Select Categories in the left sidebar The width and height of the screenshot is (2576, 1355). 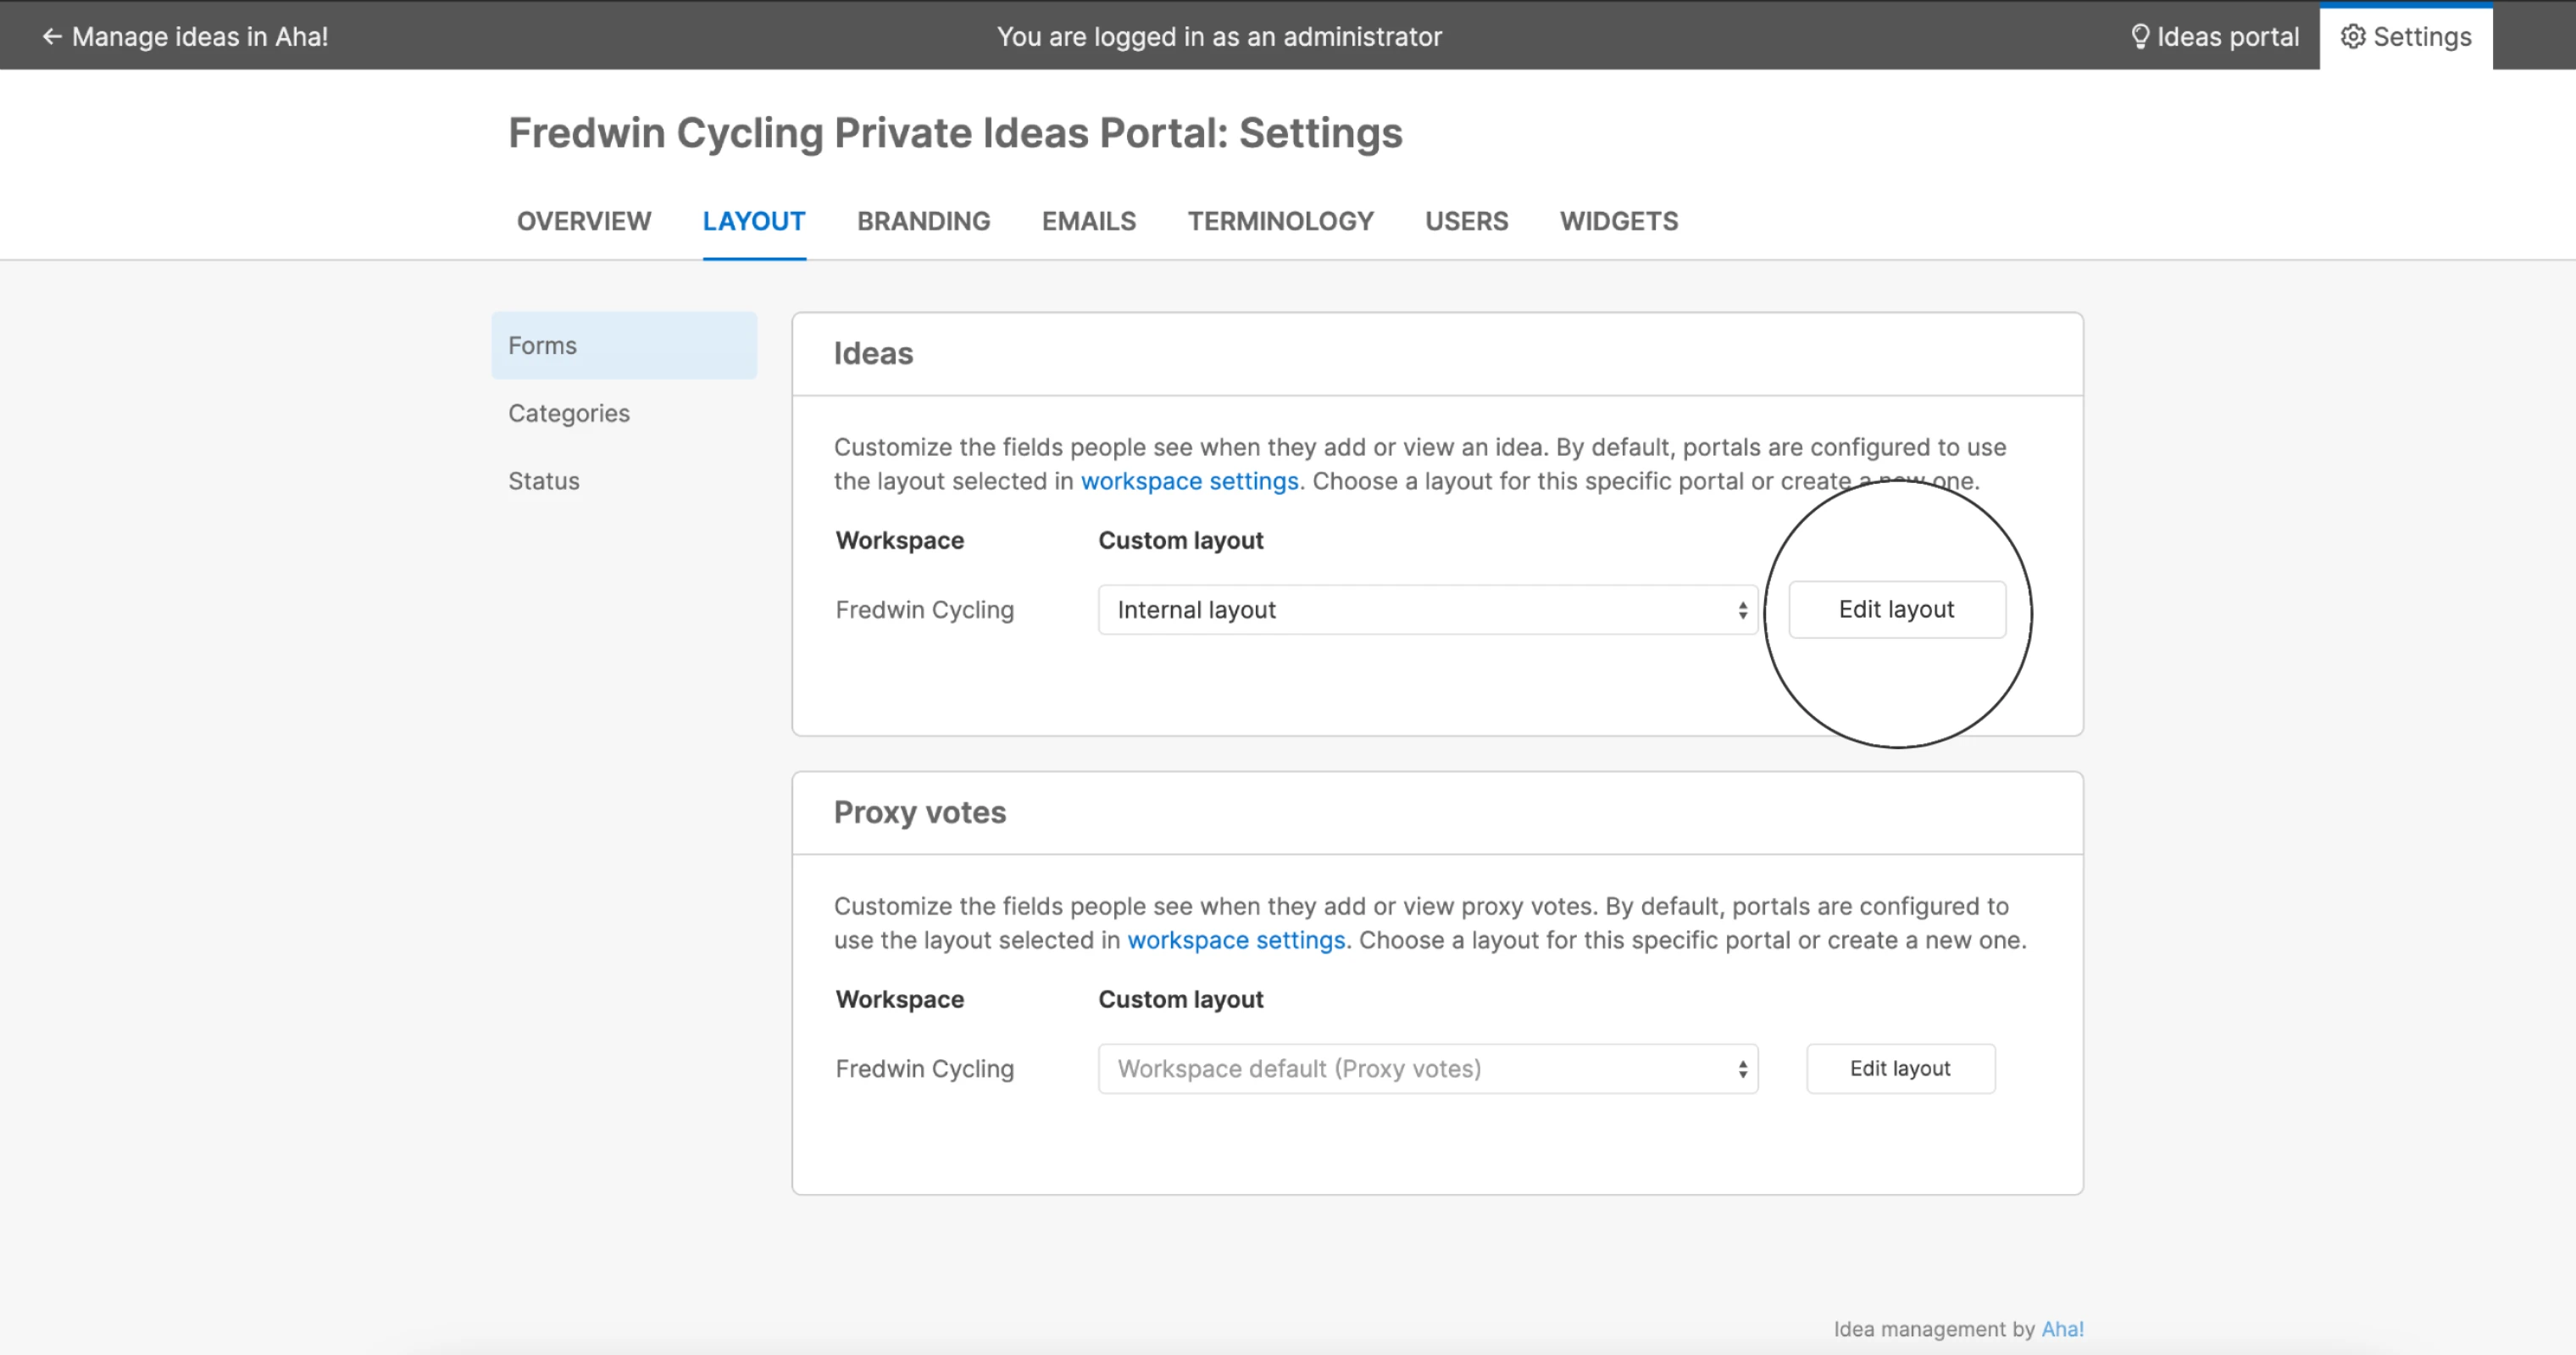pyautogui.click(x=568, y=413)
